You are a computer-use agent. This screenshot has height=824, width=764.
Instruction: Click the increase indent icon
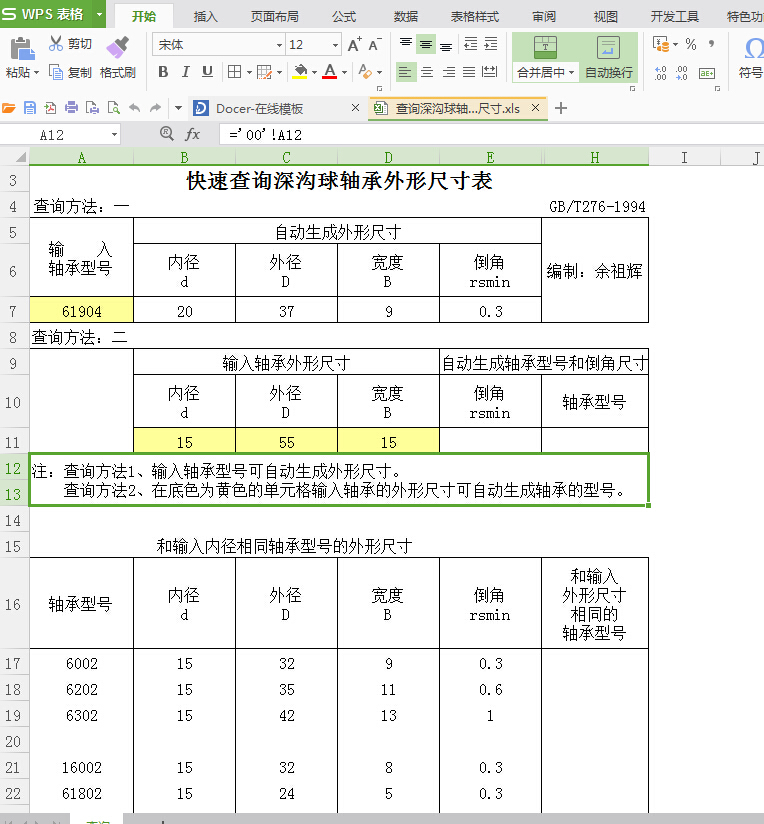pyautogui.click(x=491, y=44)
